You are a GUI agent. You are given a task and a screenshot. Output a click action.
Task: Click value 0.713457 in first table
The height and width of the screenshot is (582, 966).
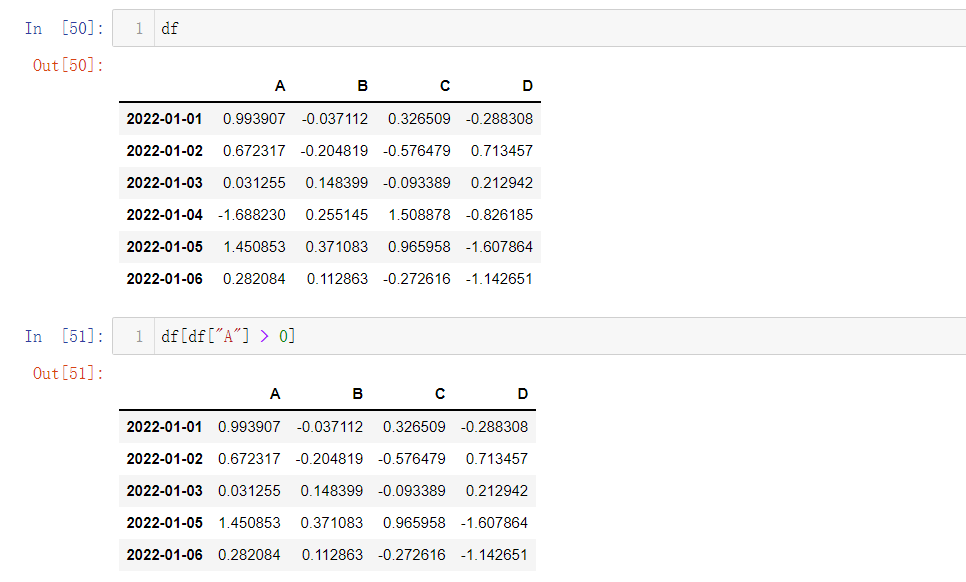502,151
